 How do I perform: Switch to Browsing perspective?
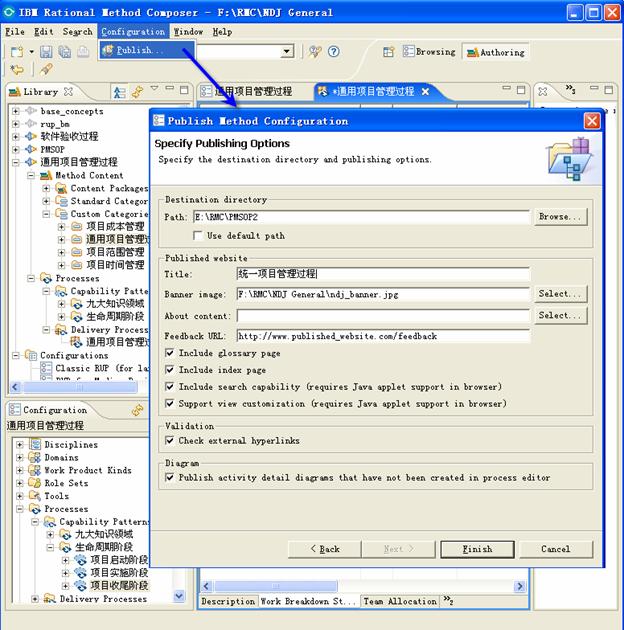coord(429,52)
